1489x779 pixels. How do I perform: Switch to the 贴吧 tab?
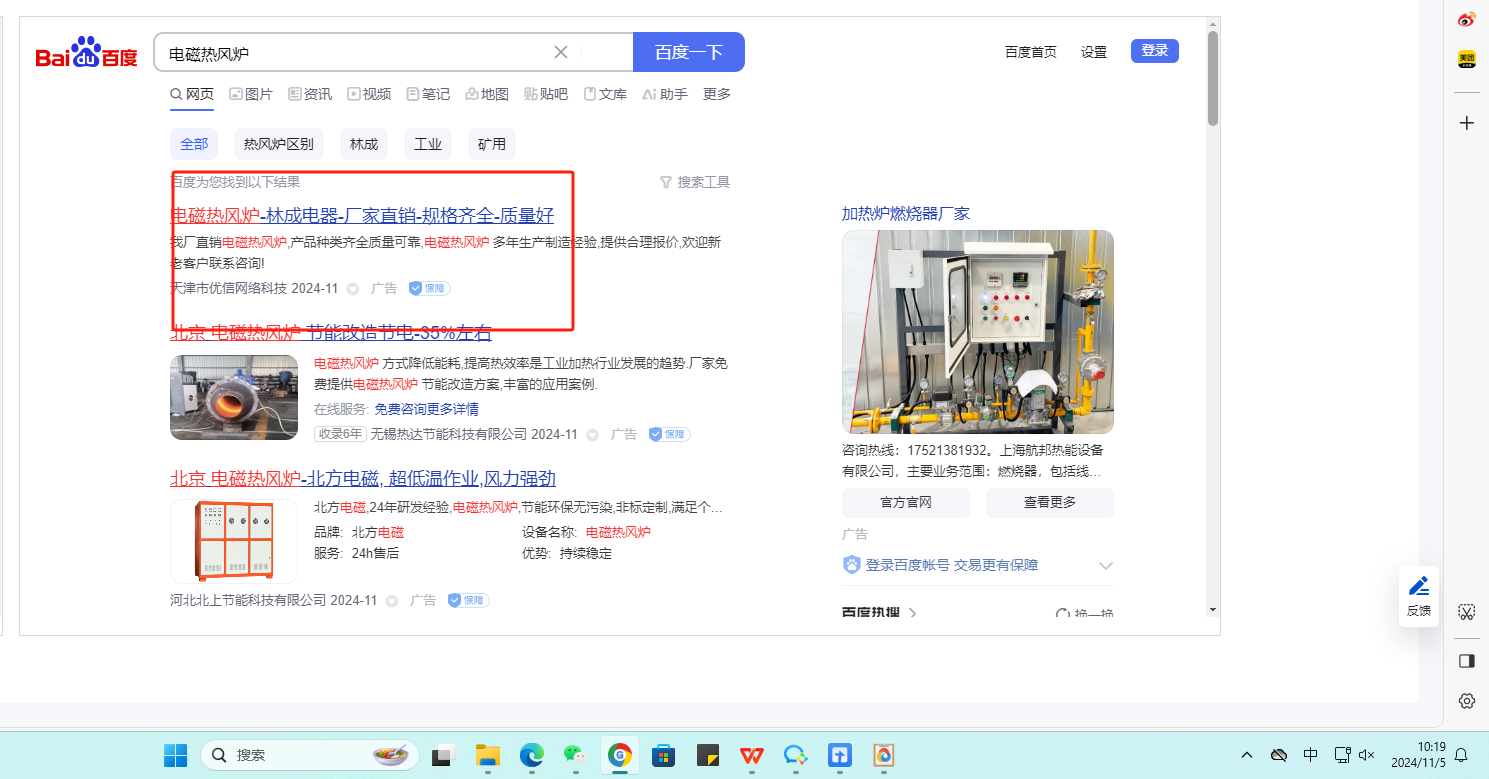(546, 94)
